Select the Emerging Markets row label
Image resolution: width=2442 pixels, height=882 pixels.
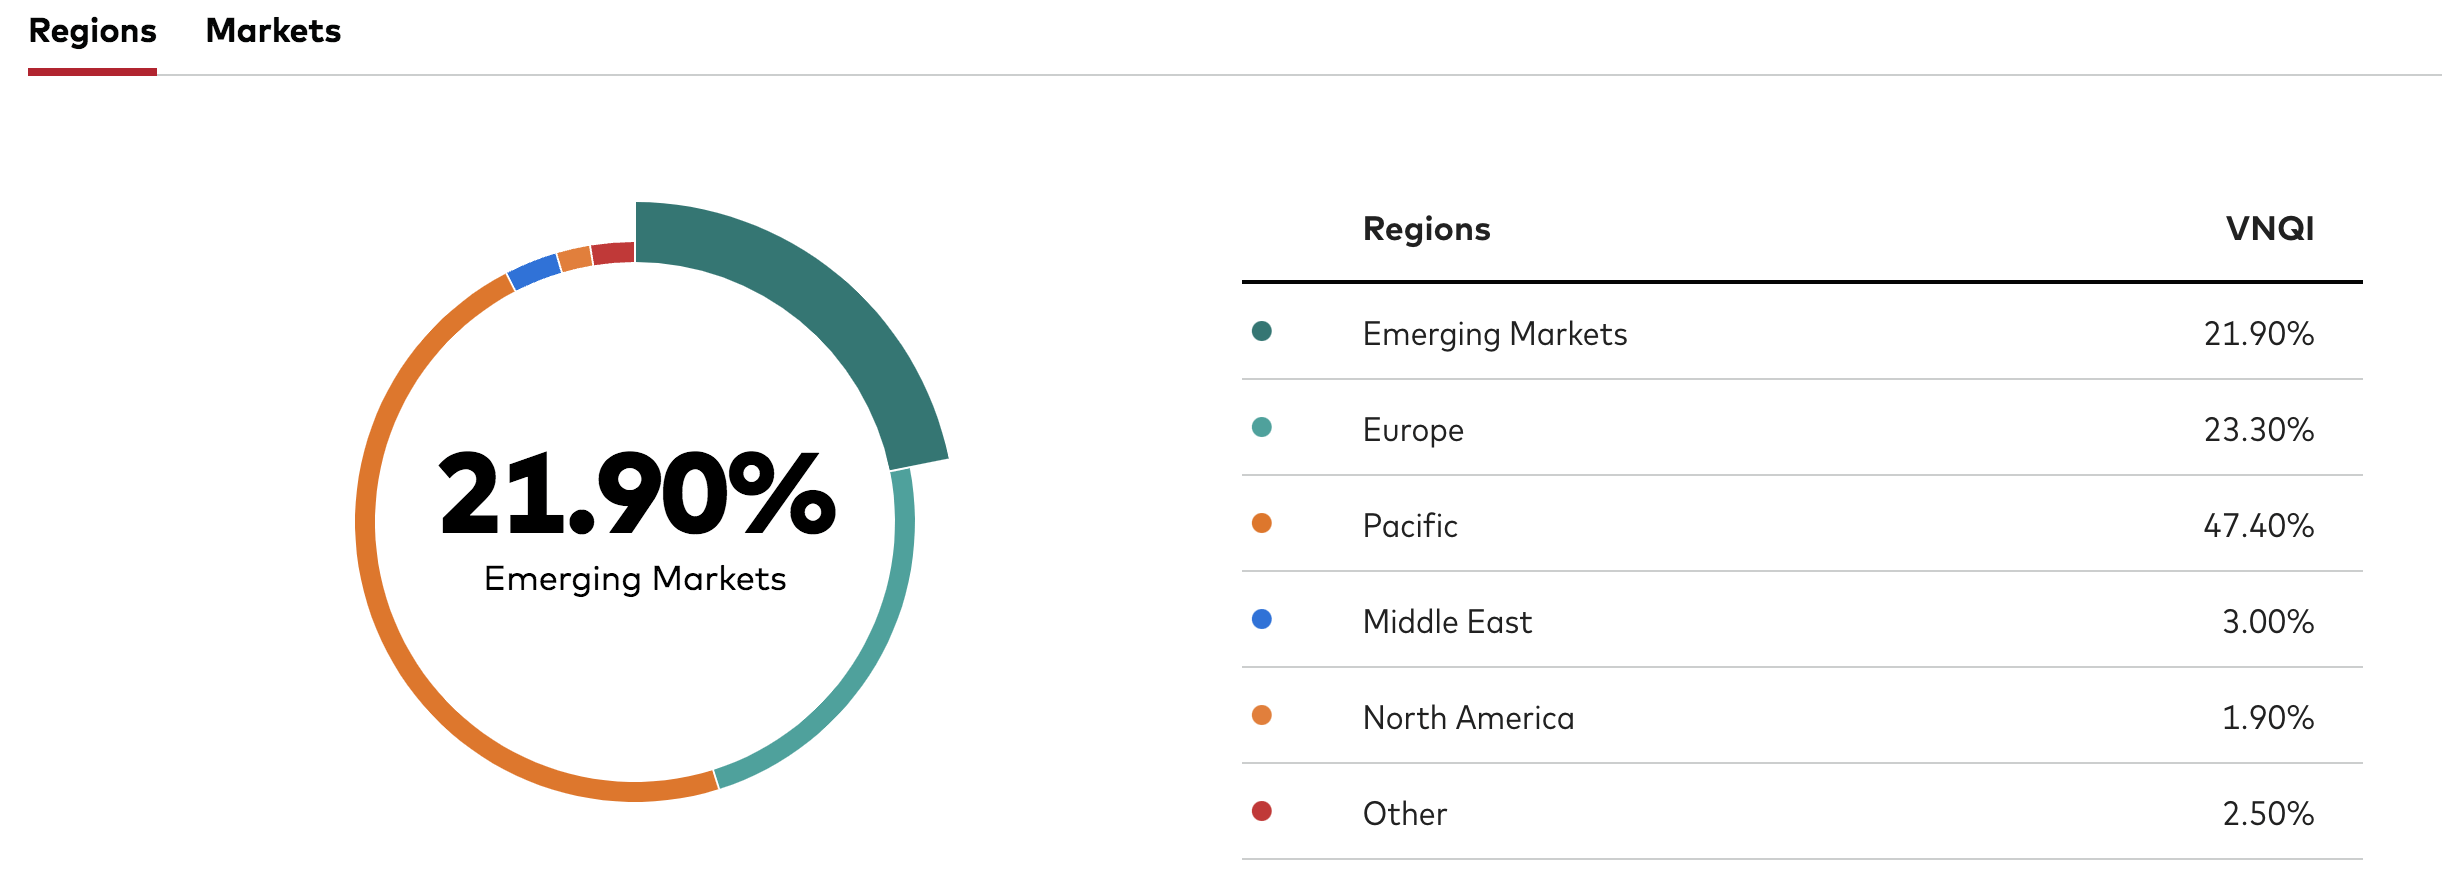pos(1494,334)
